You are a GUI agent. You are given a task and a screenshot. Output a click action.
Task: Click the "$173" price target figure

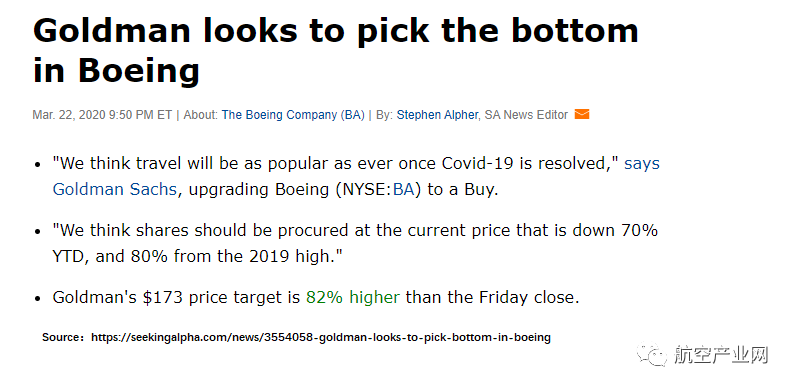pos(162,297)
